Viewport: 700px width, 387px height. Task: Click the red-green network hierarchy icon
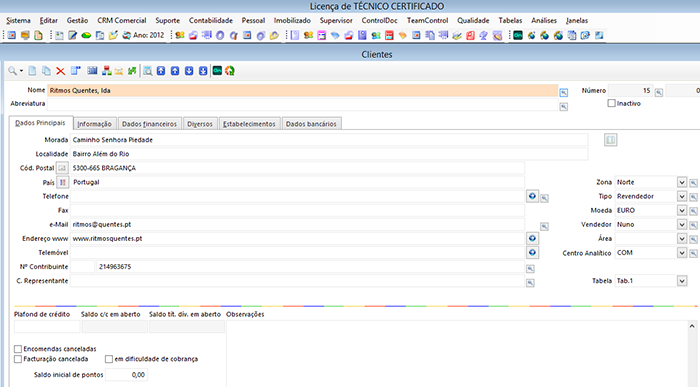[x=107, y=71]
